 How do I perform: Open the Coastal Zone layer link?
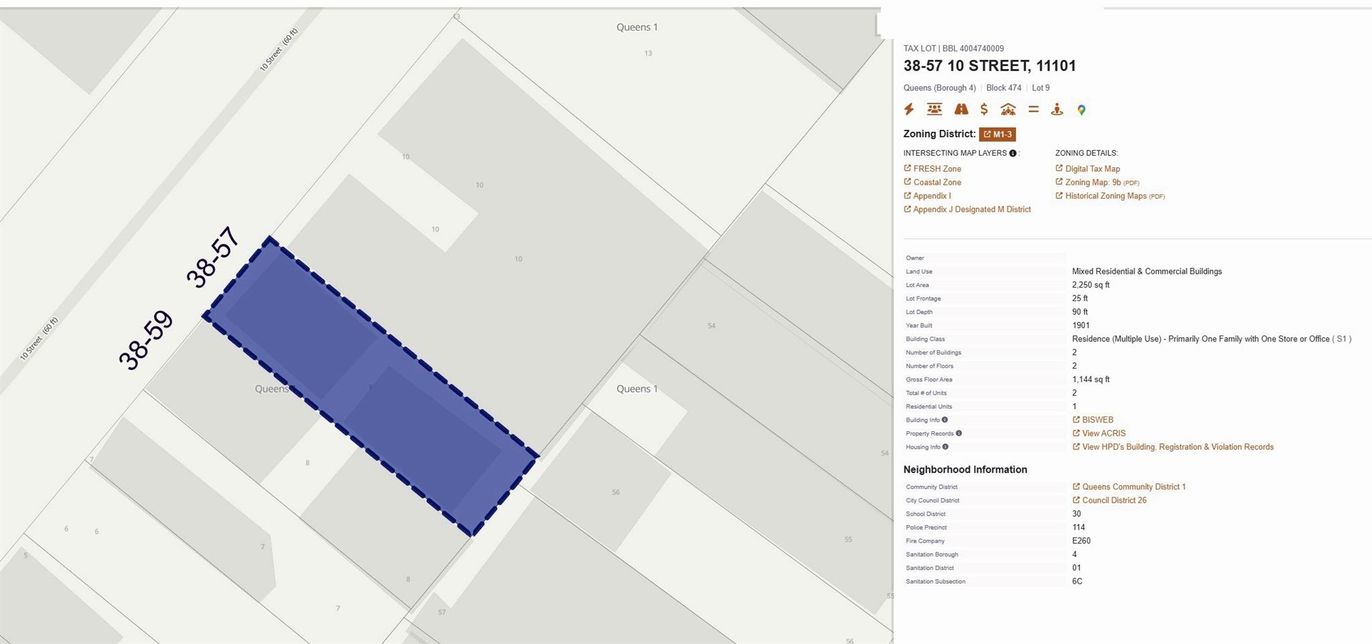[937, 183]
